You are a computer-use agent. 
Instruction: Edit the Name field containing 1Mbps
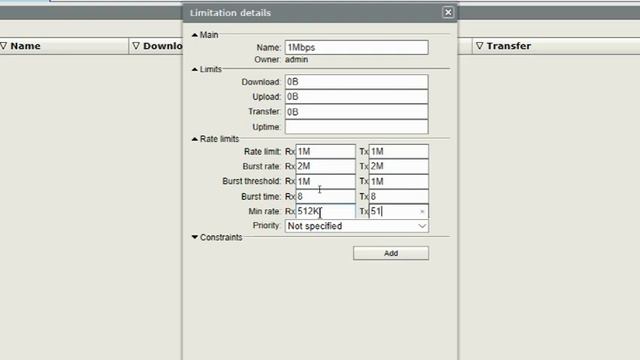tap(357, 47)
